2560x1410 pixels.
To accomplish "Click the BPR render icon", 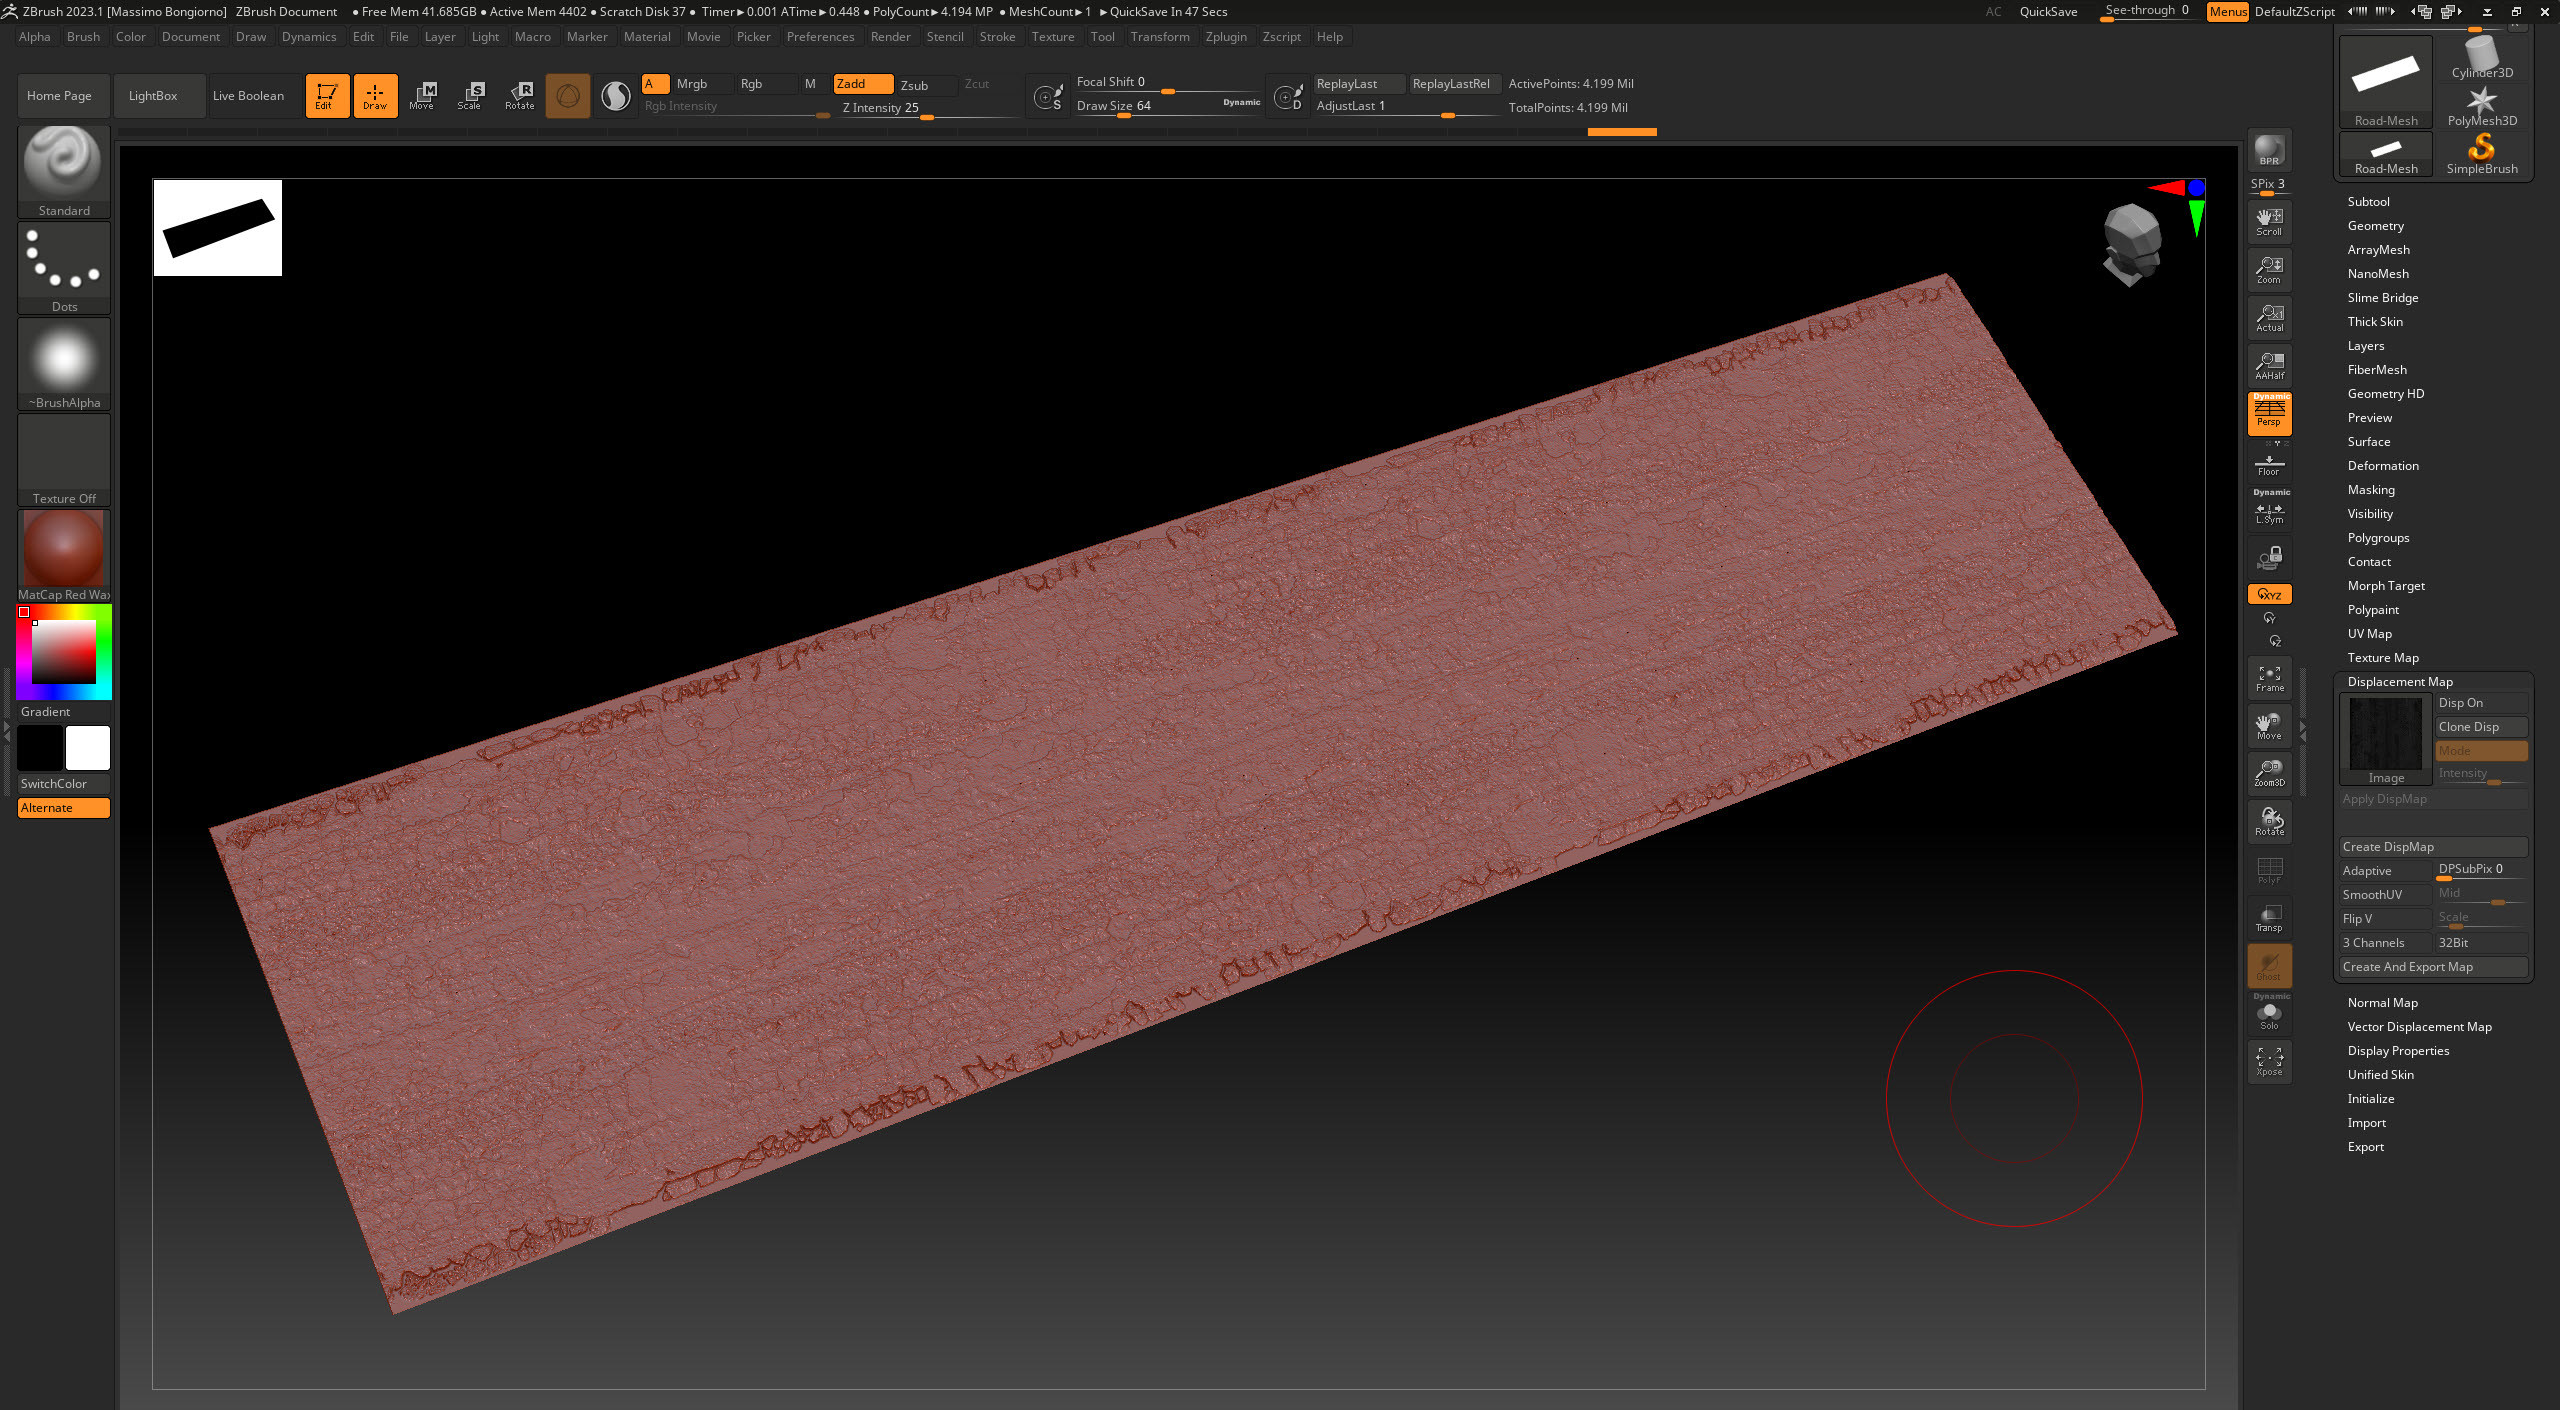I will 2269,150.
